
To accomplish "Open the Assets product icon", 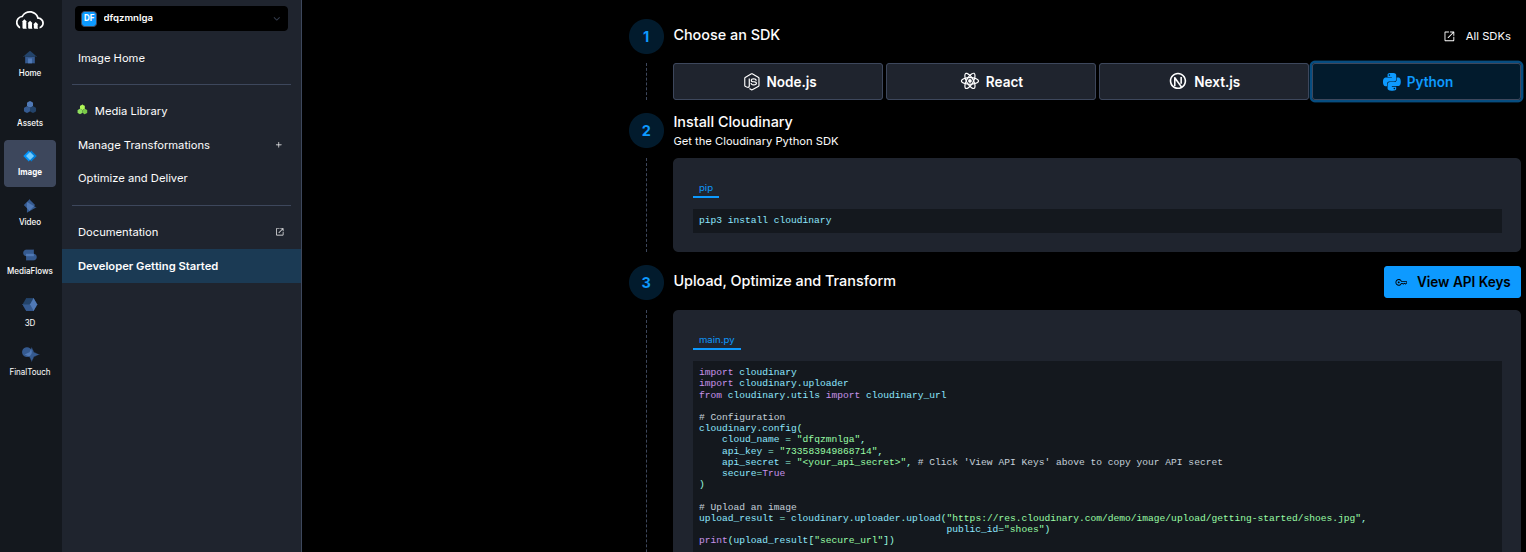I will 30,114.
